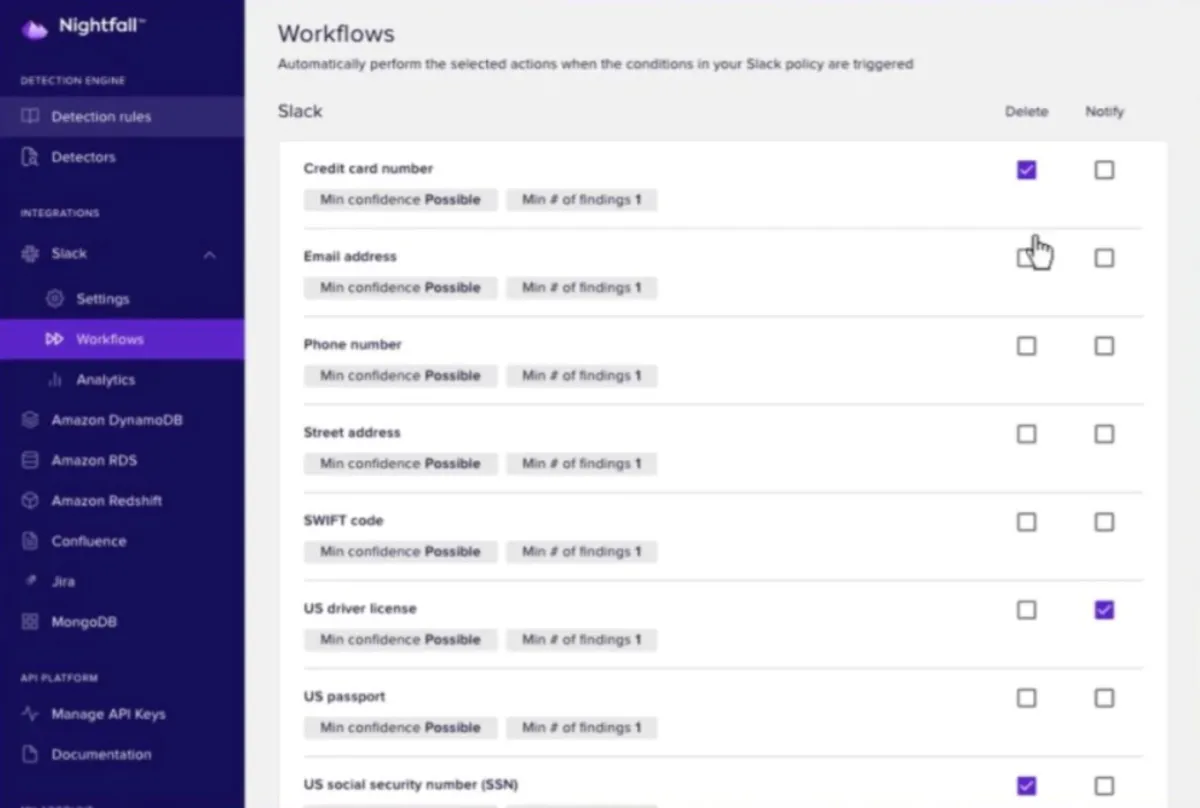
Task: Uncheck Delete for US social security number
Action: 1026,786
